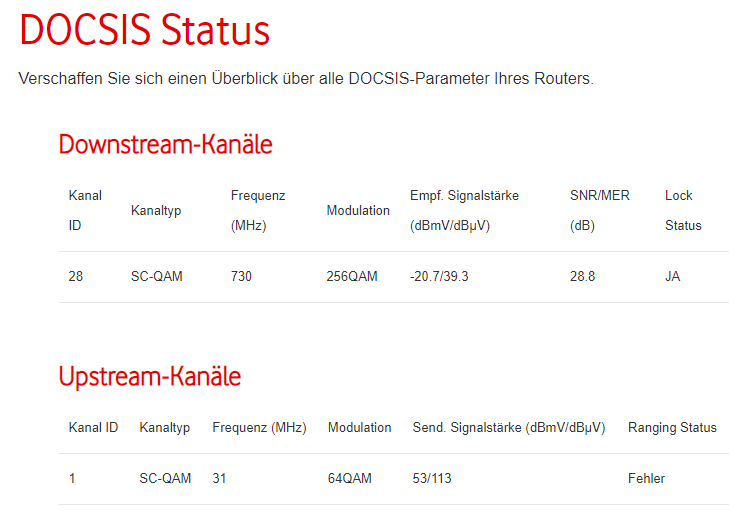Click the DOCSIS Status page title

pyautogui.click(x=144, y=30)
